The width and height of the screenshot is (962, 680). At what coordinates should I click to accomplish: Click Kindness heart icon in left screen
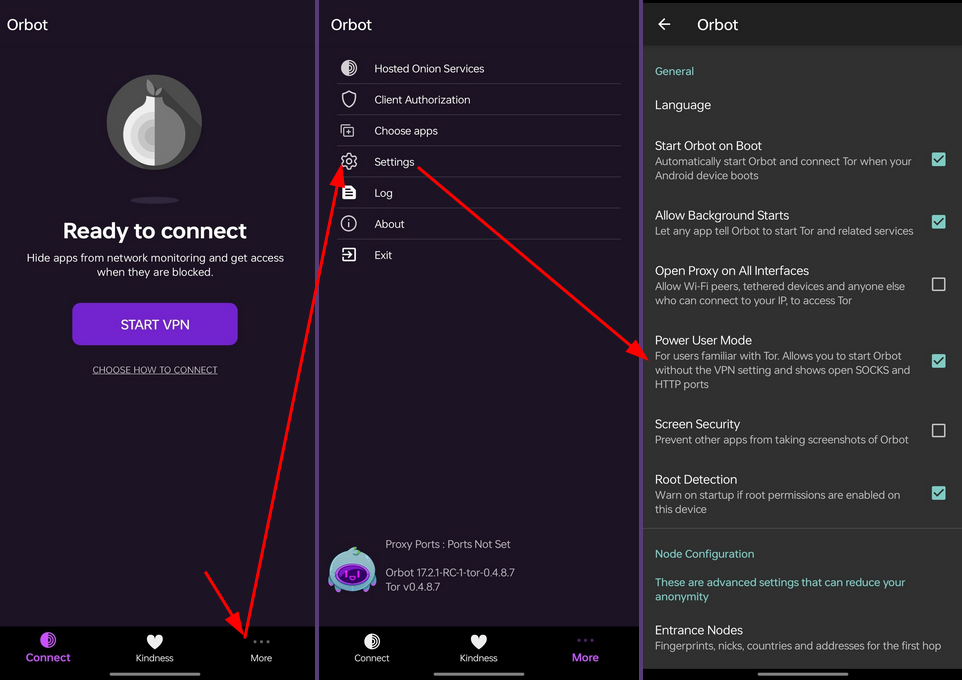pyautogui.click(x=155, y=641)
